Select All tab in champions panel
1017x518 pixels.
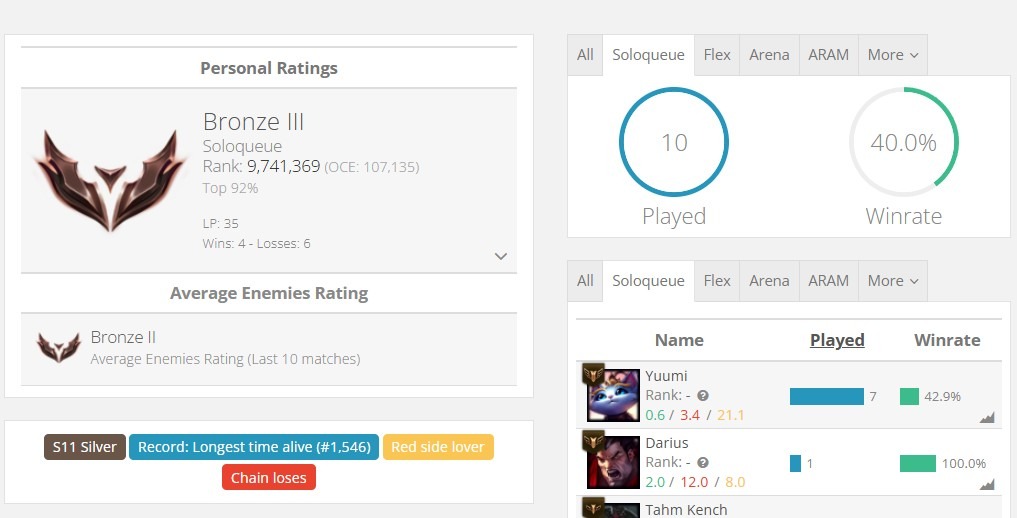pyautogui.click(x=585, y=281)
